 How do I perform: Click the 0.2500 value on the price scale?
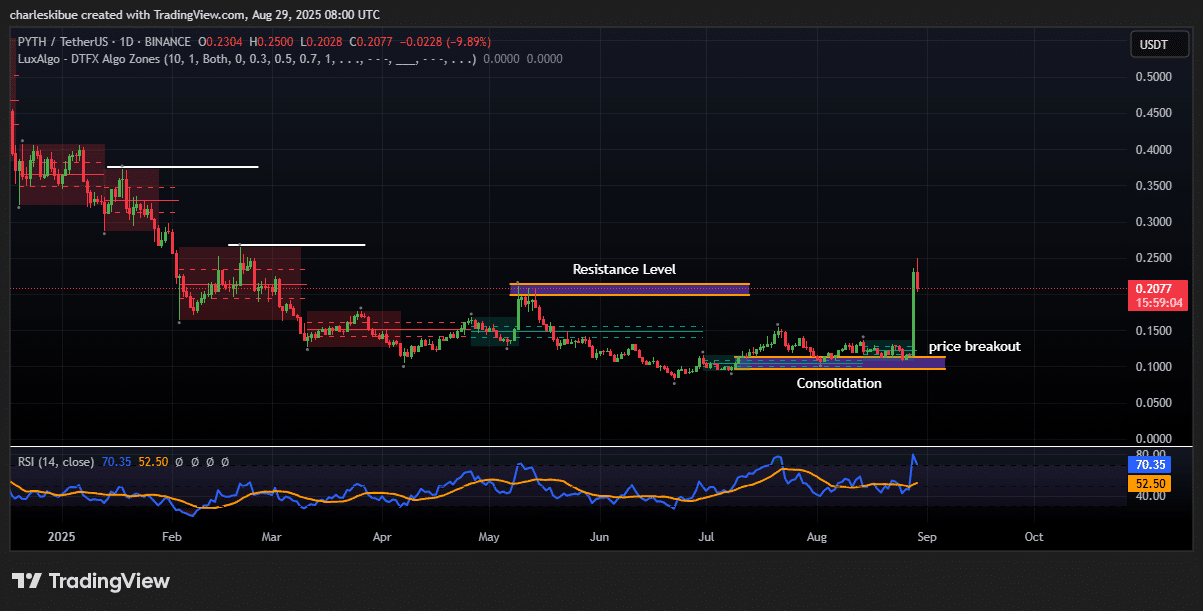1152,258
